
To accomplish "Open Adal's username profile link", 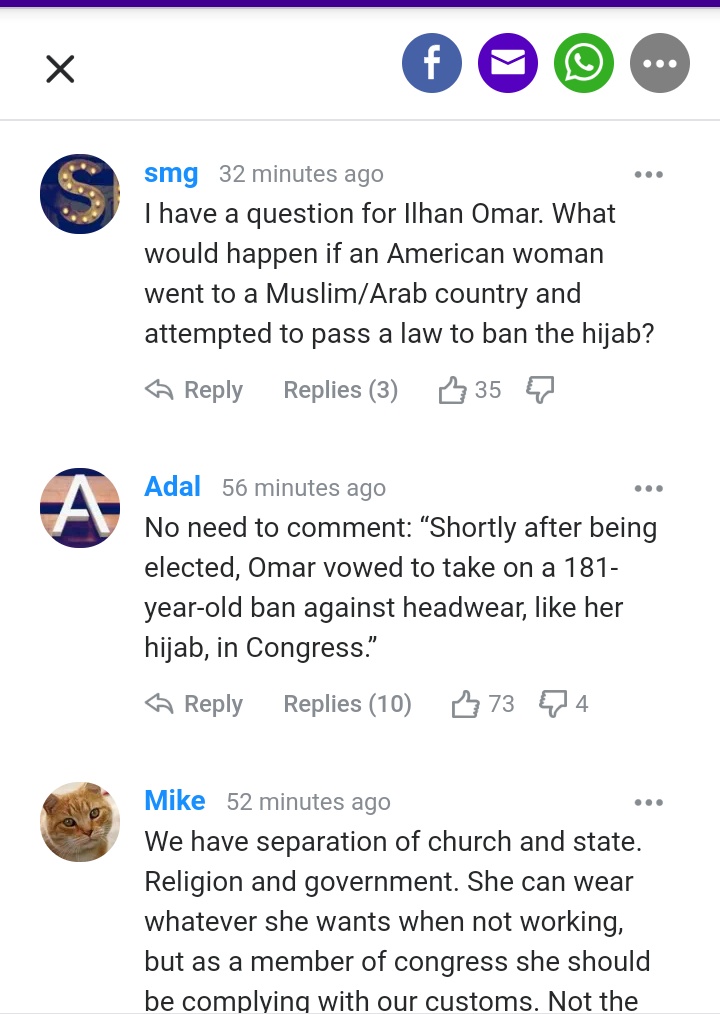I will click(x=172, y=487).
